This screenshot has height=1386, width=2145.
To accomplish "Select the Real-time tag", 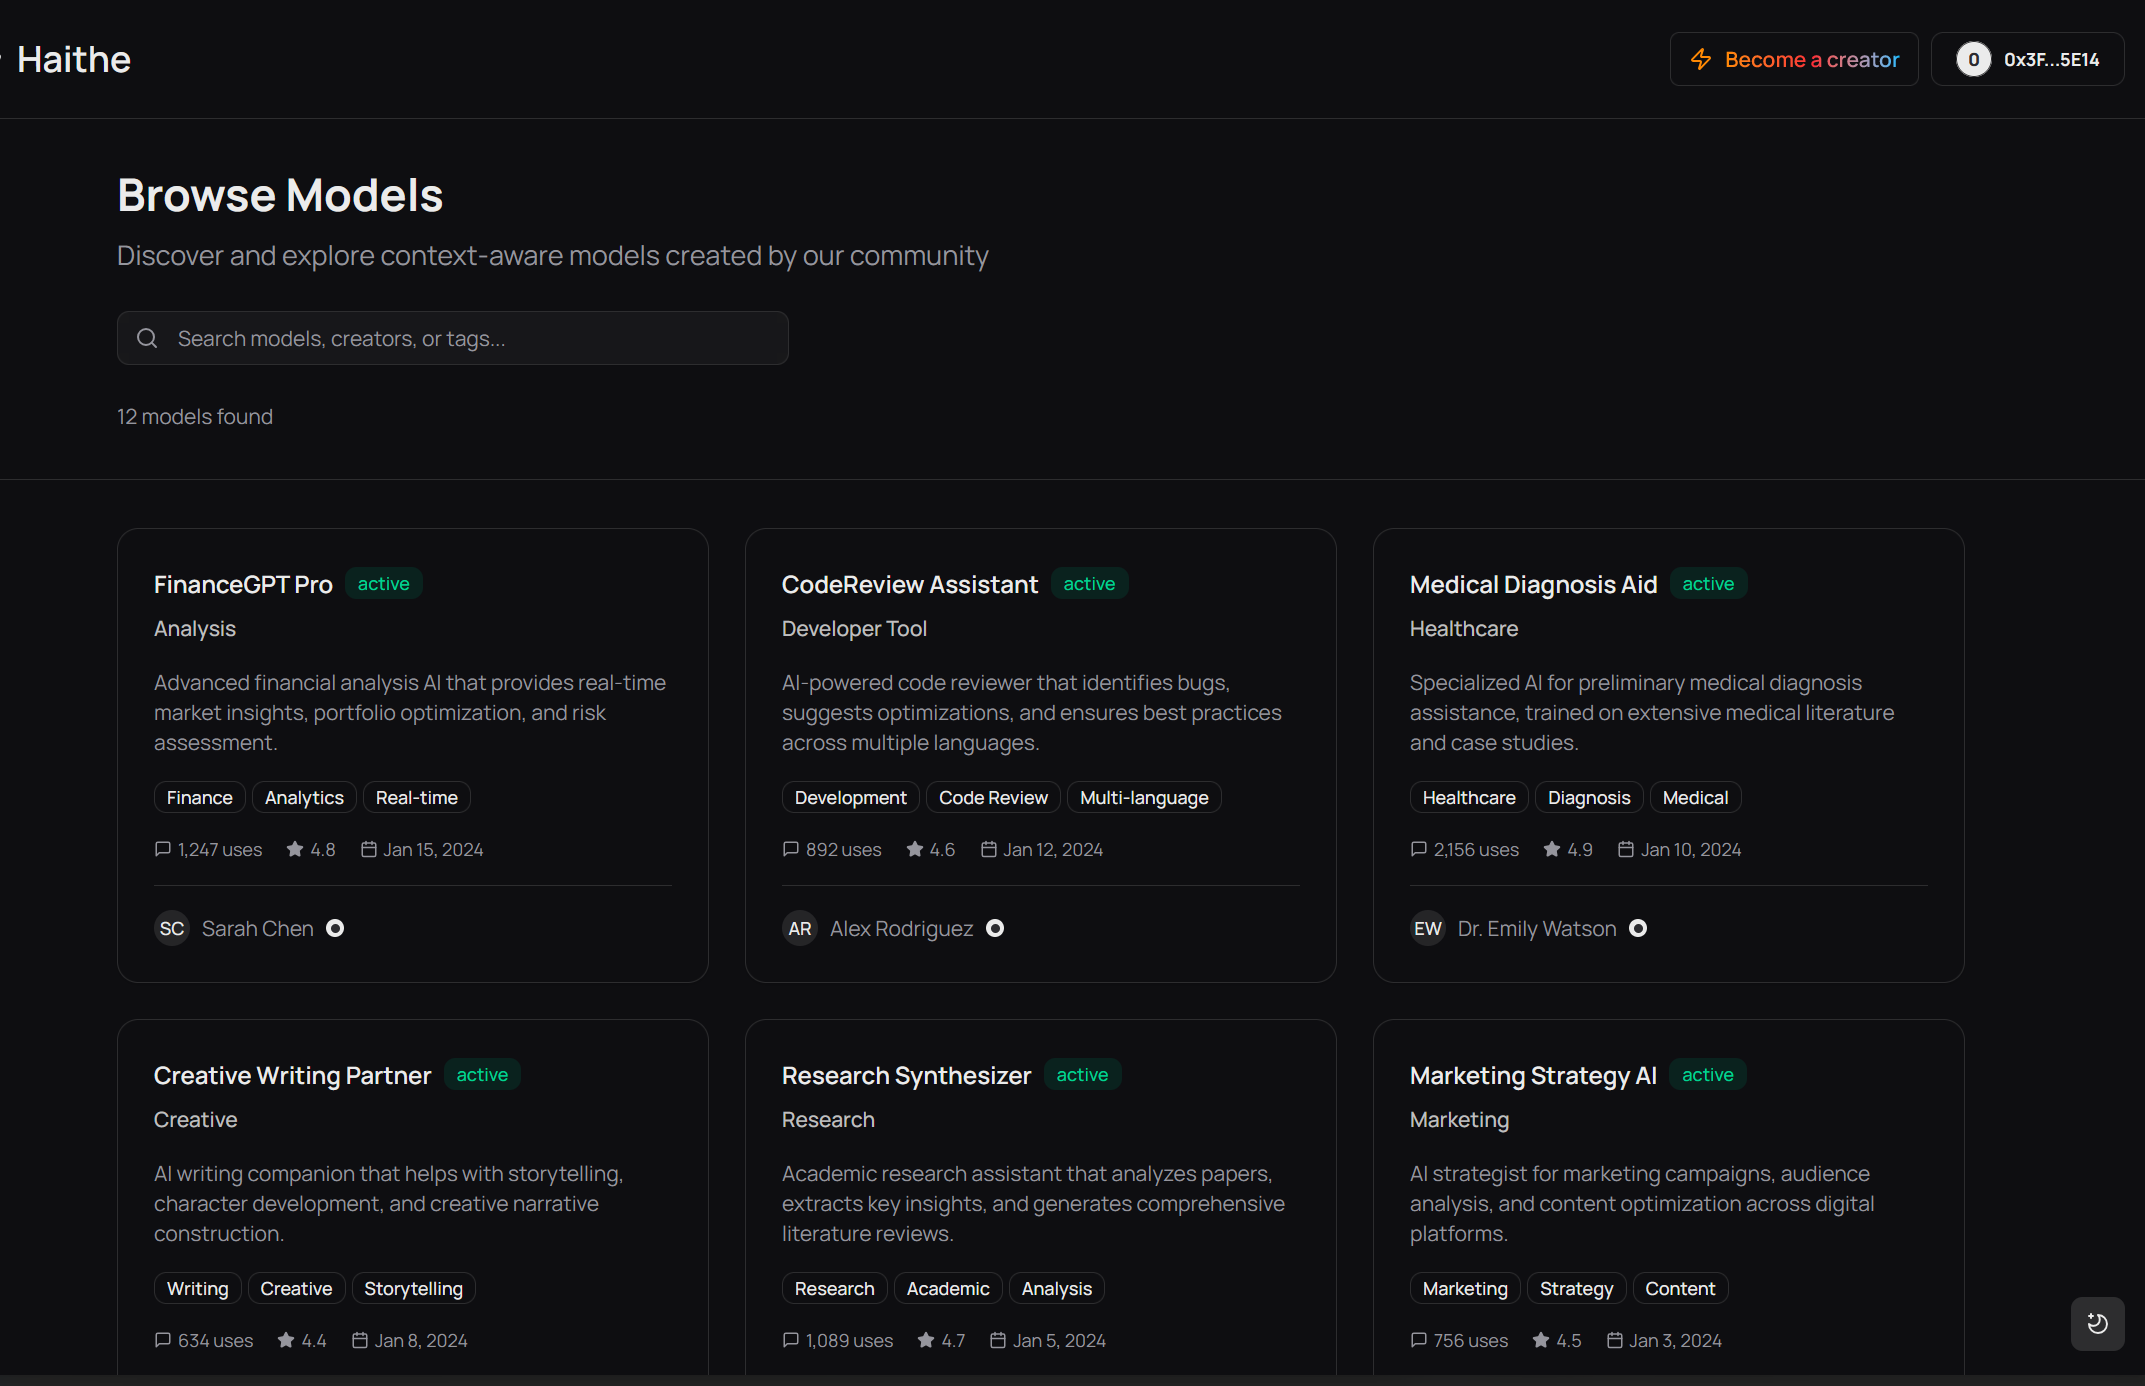I will pos(417,797).
